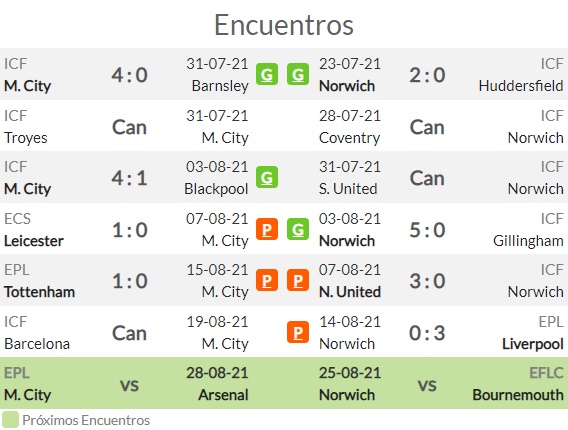Open upcoming Norwich vs Bournemouth fixture

[441, 383]
